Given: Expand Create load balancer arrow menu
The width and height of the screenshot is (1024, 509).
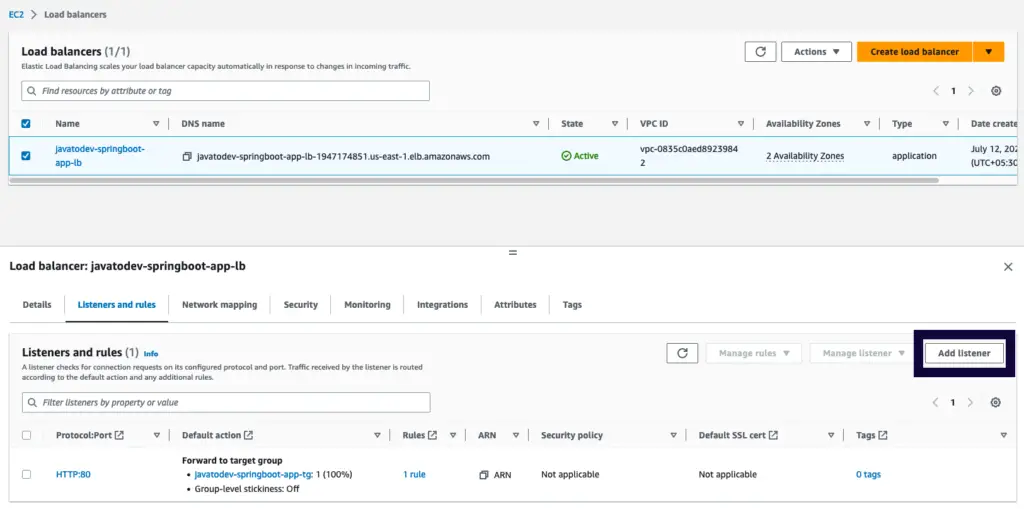Looking at the screenshot, I should pos(989,52).
